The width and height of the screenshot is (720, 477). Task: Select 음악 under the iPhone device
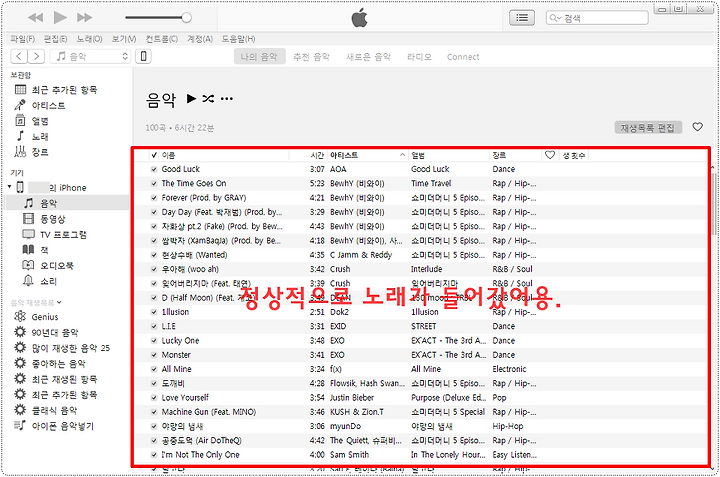tap(48, 203)
